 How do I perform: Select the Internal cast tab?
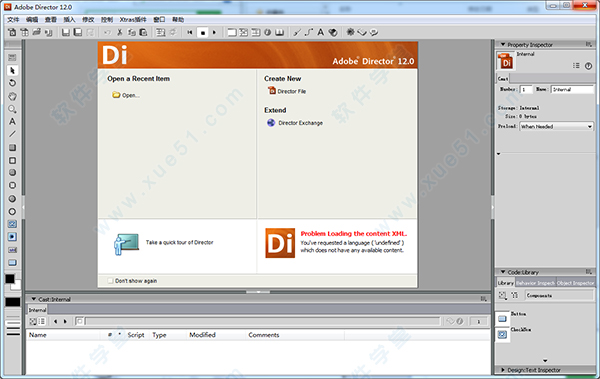[x=37, y=310]
